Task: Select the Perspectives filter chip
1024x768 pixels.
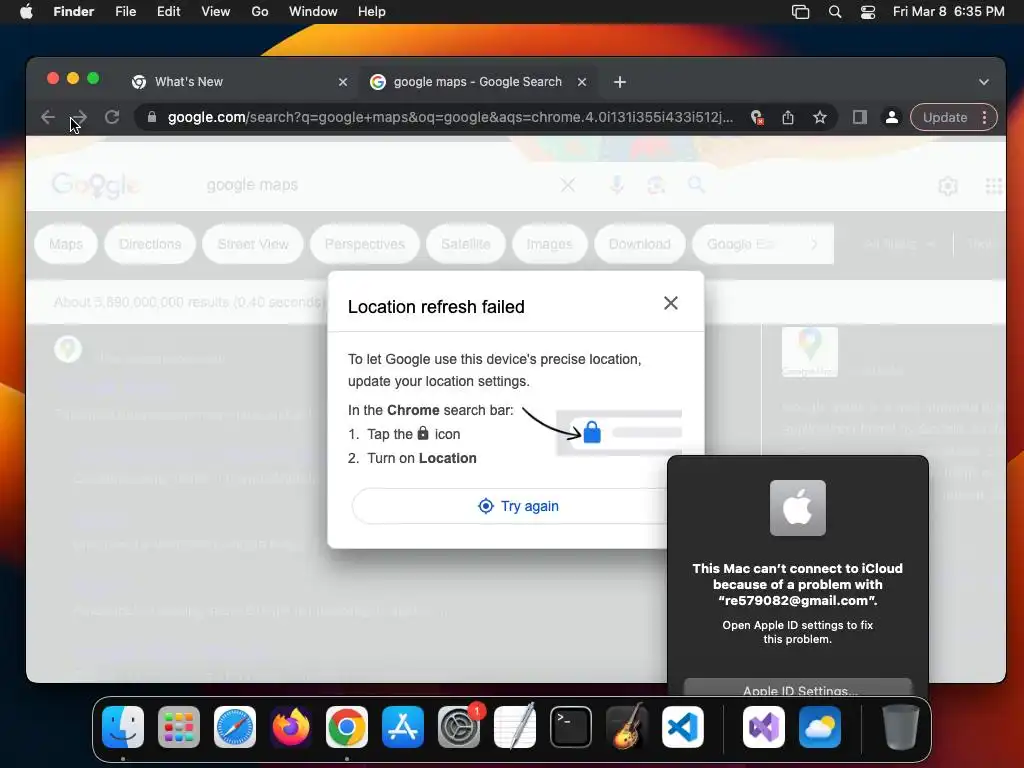Action: click(x=364, y=244)
